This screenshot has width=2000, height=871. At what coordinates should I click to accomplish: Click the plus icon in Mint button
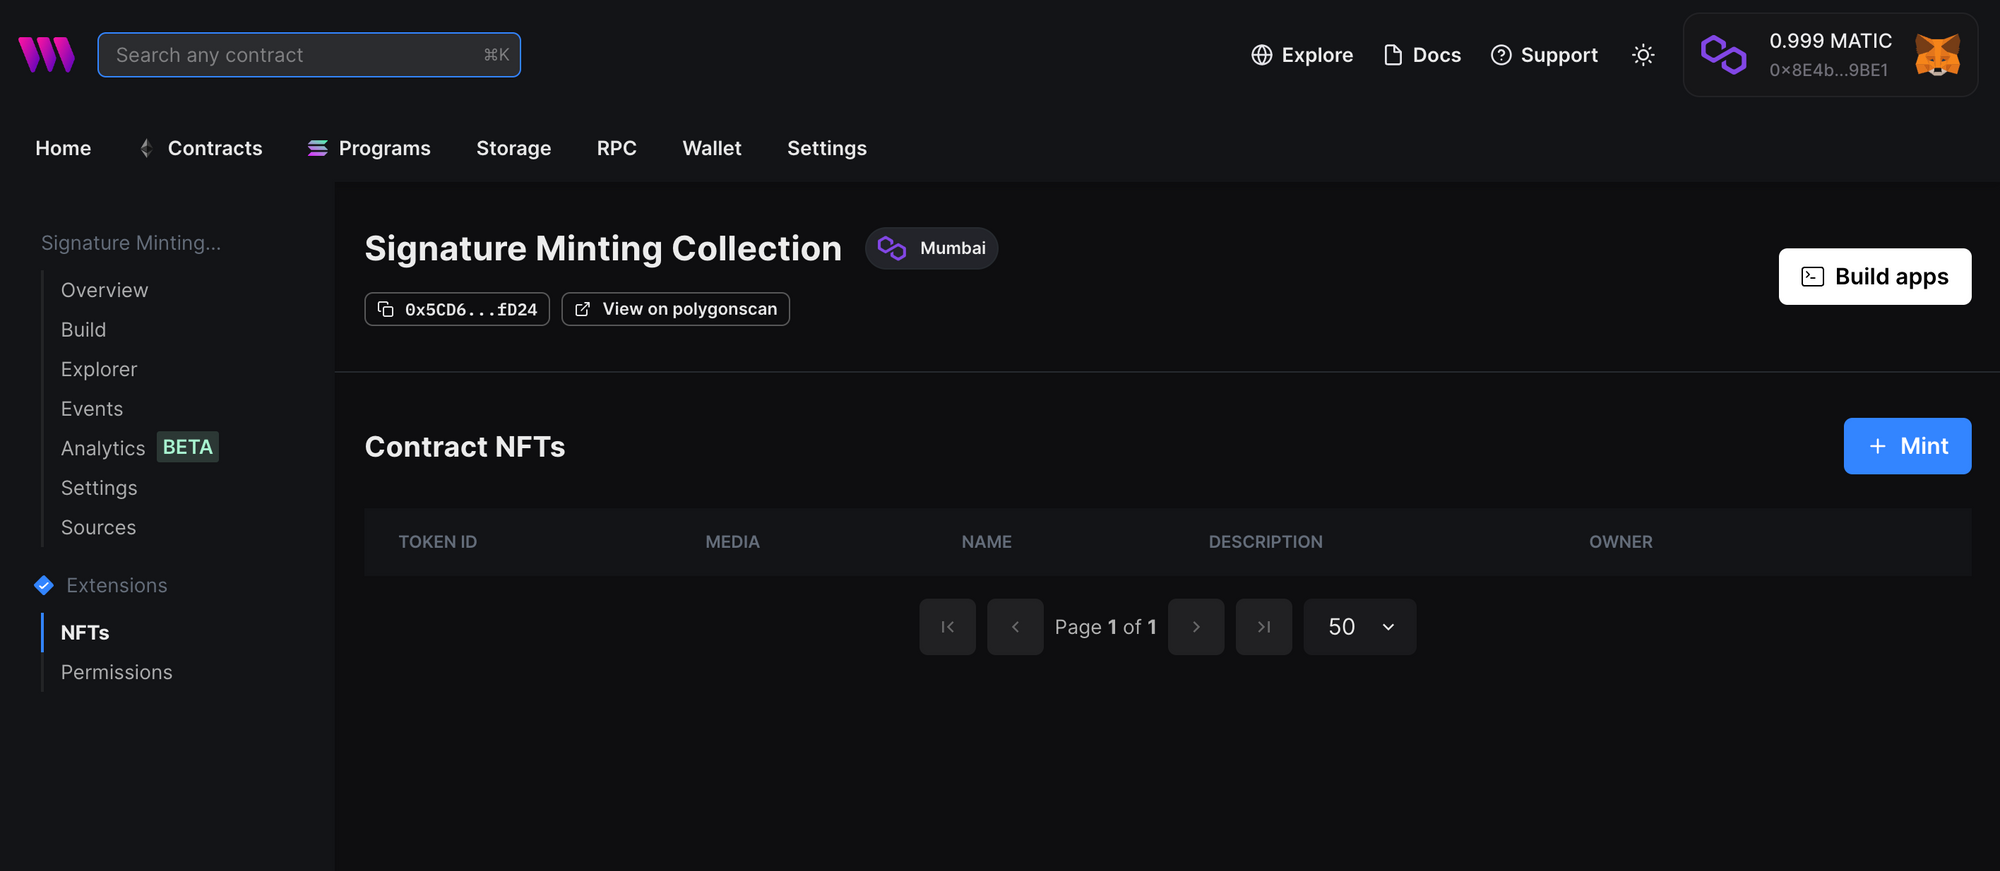1878,446
